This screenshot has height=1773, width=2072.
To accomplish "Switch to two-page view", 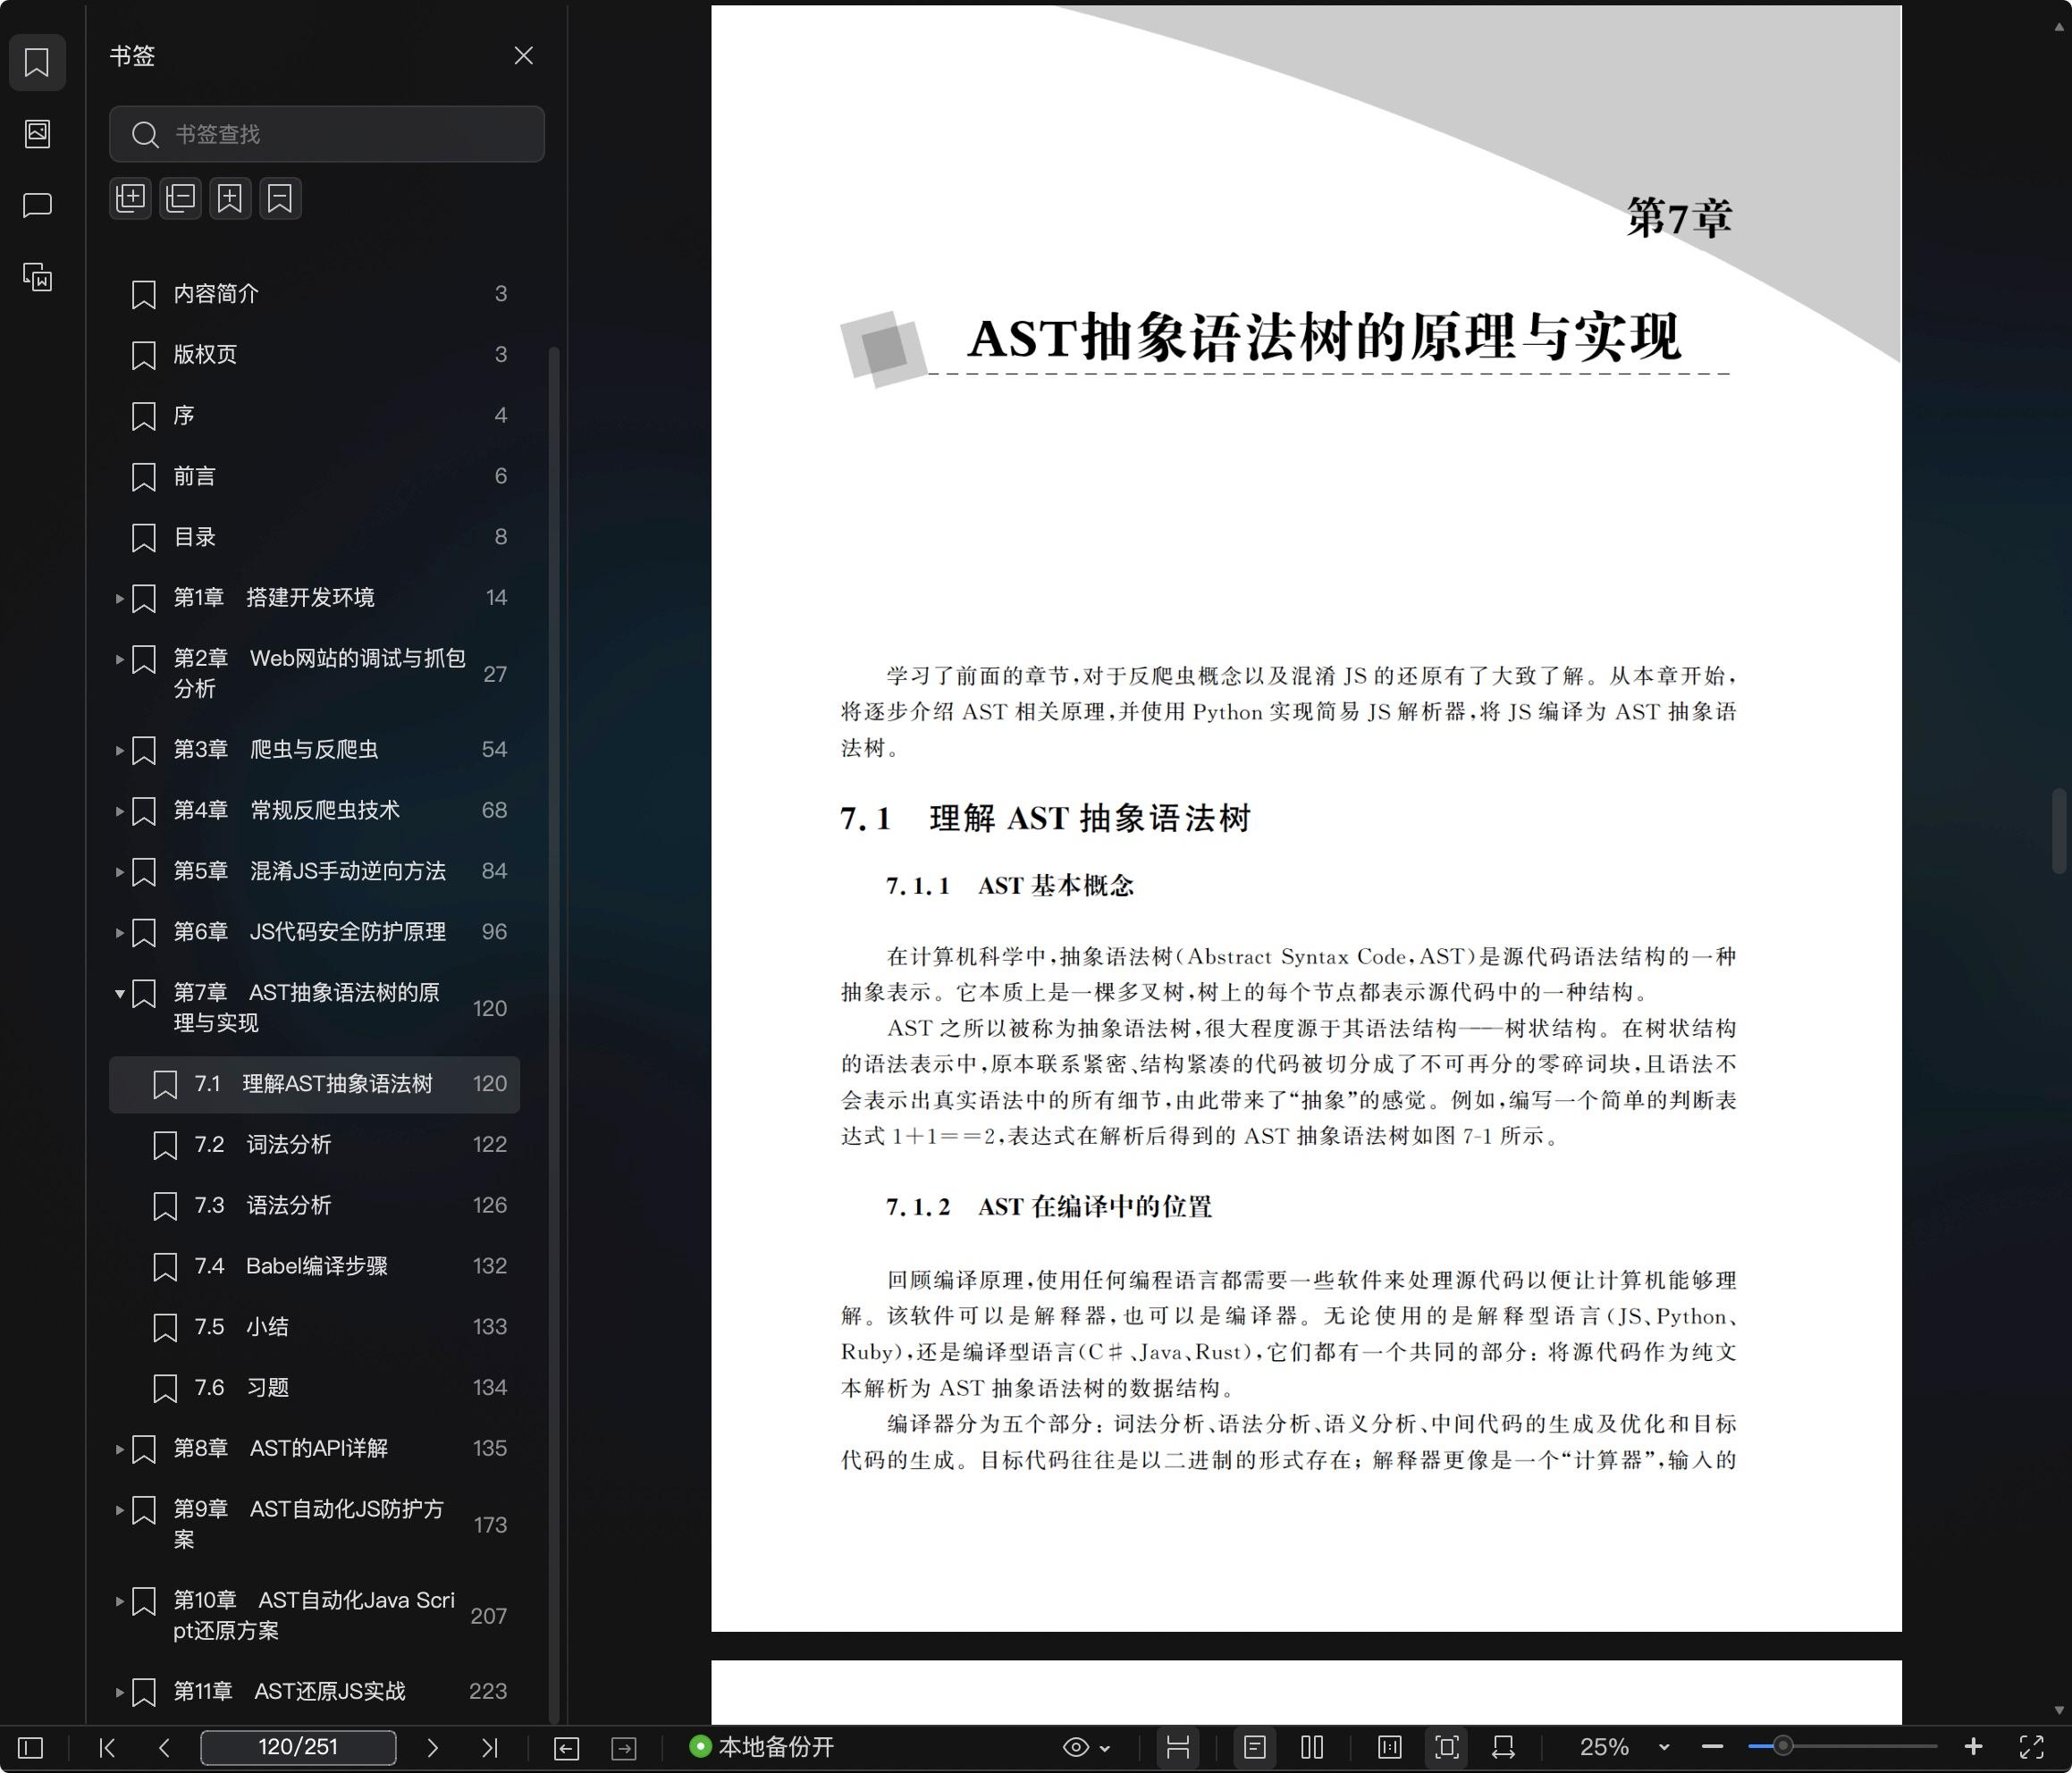I will coord(1312,1747).
